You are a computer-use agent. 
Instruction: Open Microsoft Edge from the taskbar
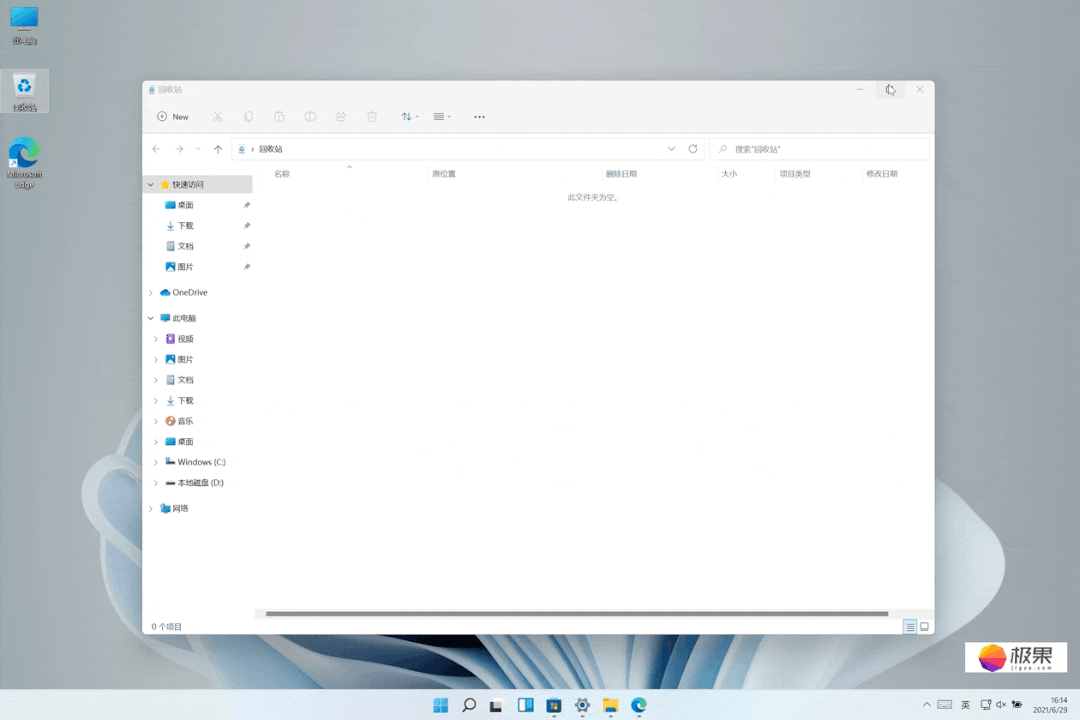pyautogui.click(x=638, y=706)
